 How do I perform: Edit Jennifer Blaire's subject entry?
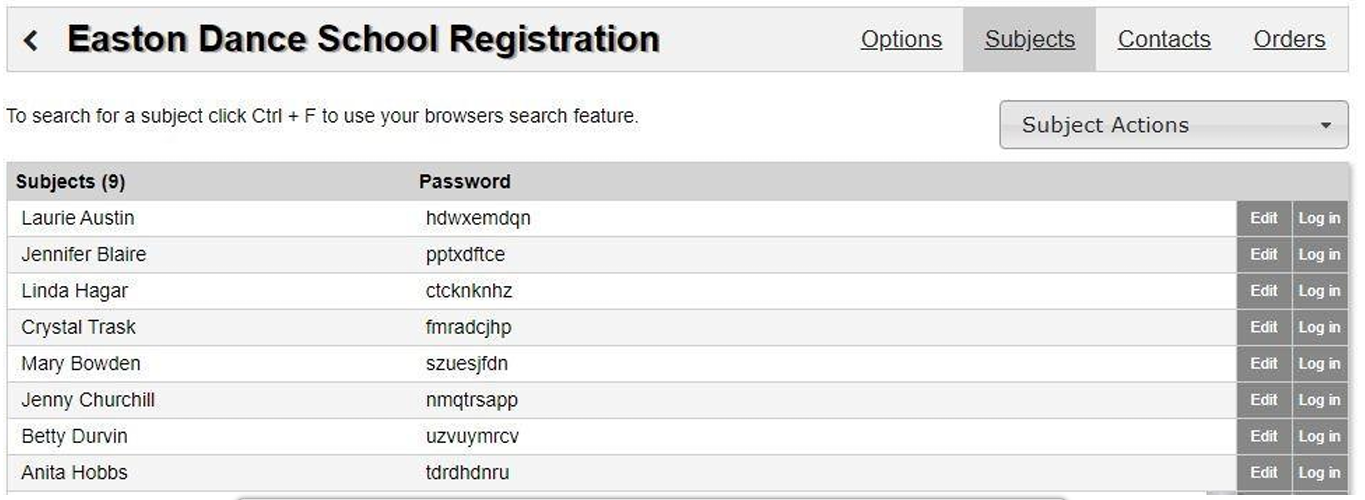pos(1264,255)
